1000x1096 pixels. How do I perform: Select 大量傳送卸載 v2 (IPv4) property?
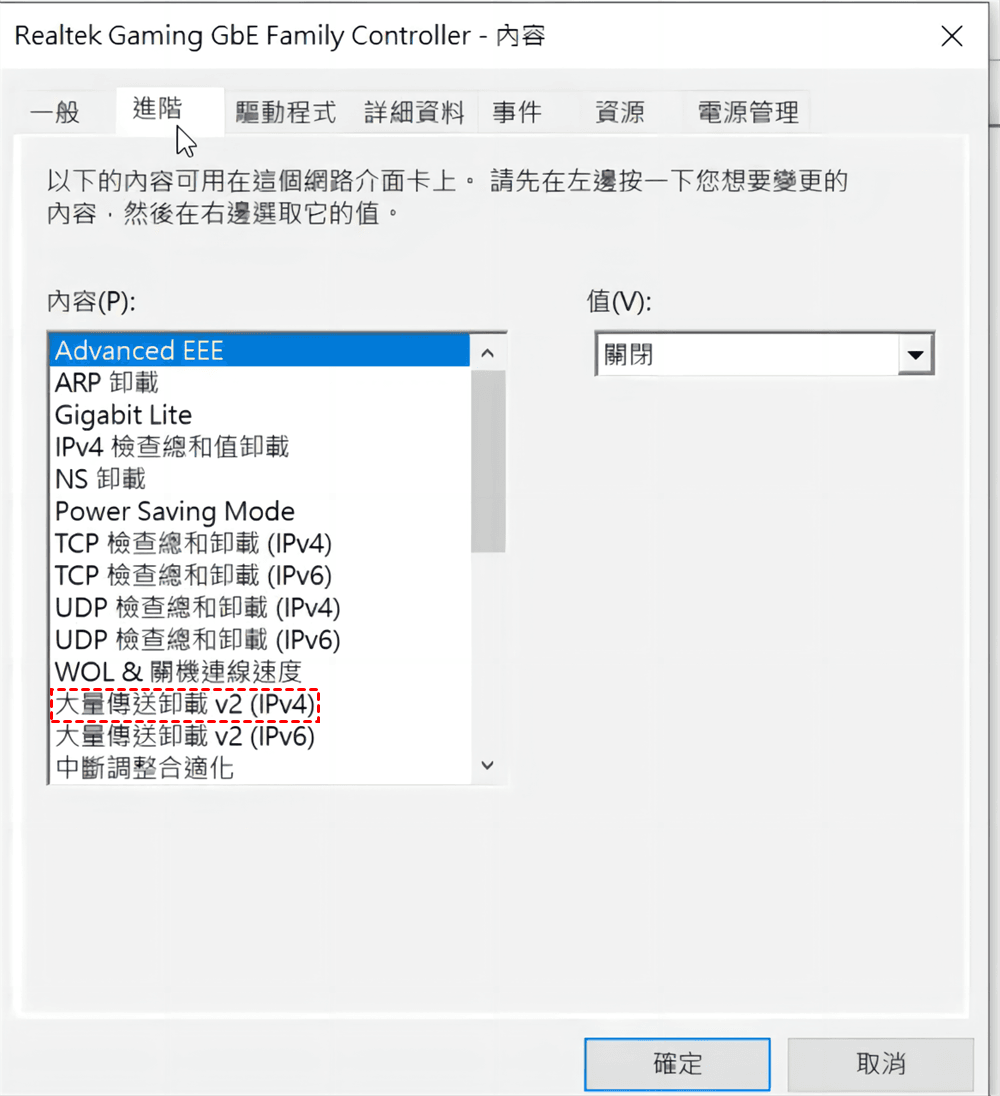coord(185,705)
